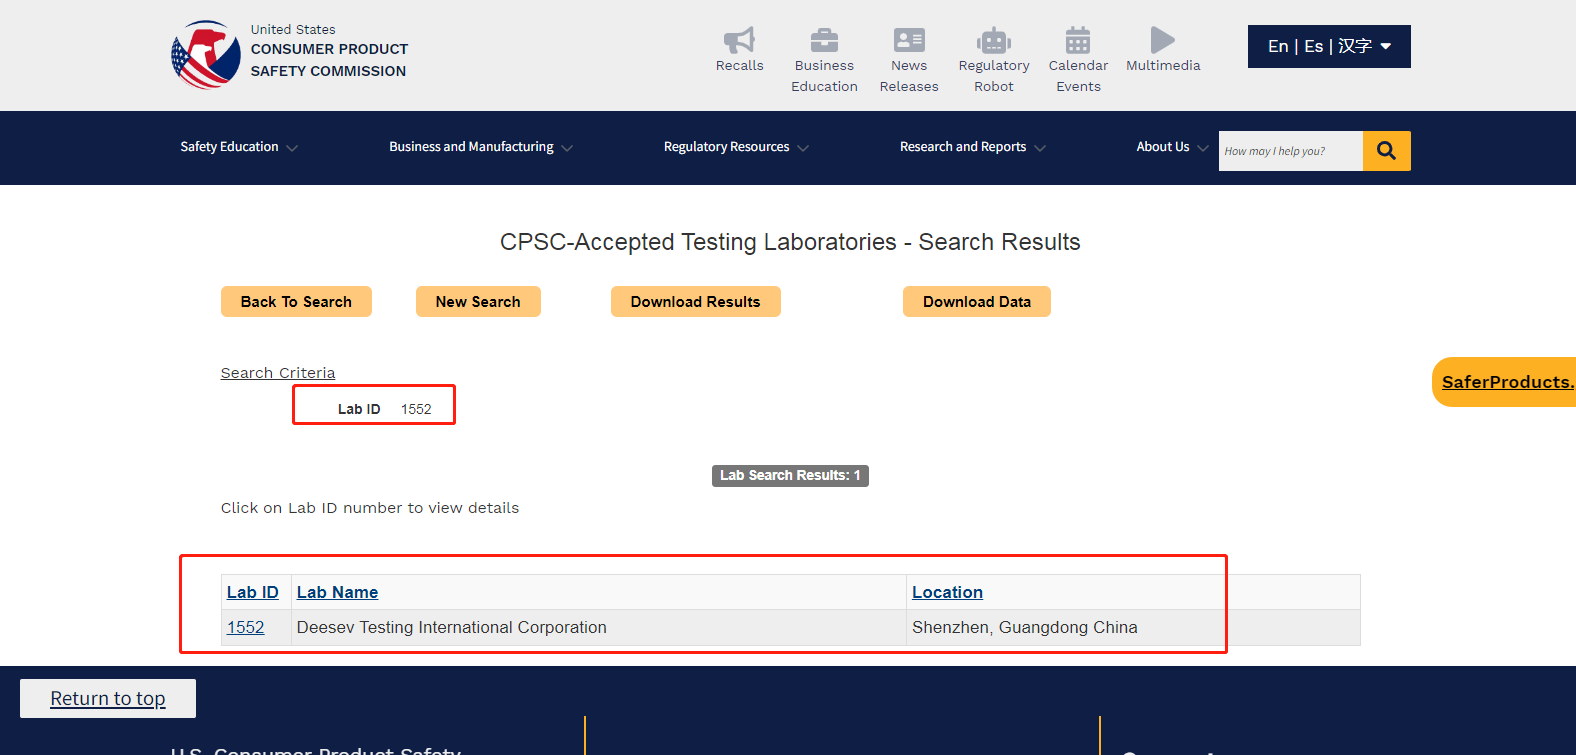Screen dimensions: 1576x755
Task: Click 'Click on Lab ID number to view details' text
Action: point(370,508)
